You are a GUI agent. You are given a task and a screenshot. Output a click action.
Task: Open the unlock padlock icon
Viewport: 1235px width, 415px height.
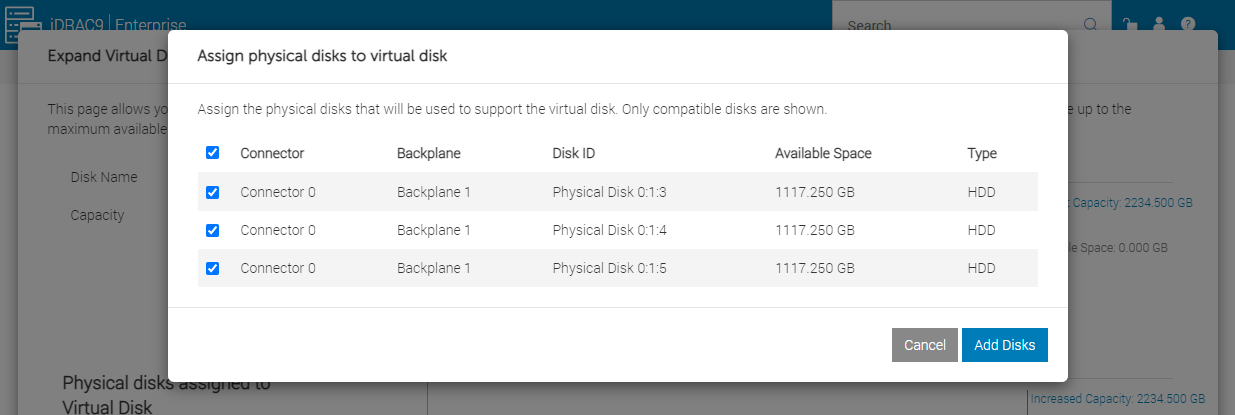click(x=1129, y=25)
